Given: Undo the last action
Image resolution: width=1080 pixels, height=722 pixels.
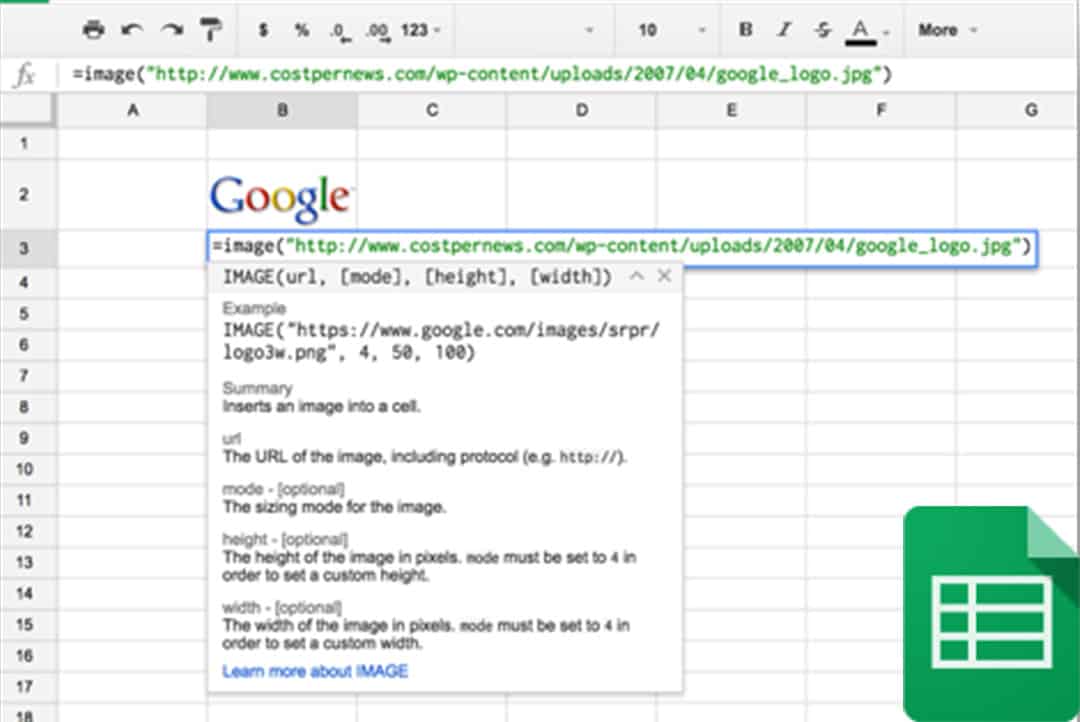Looking at the screenshot, I should [132, 30].
